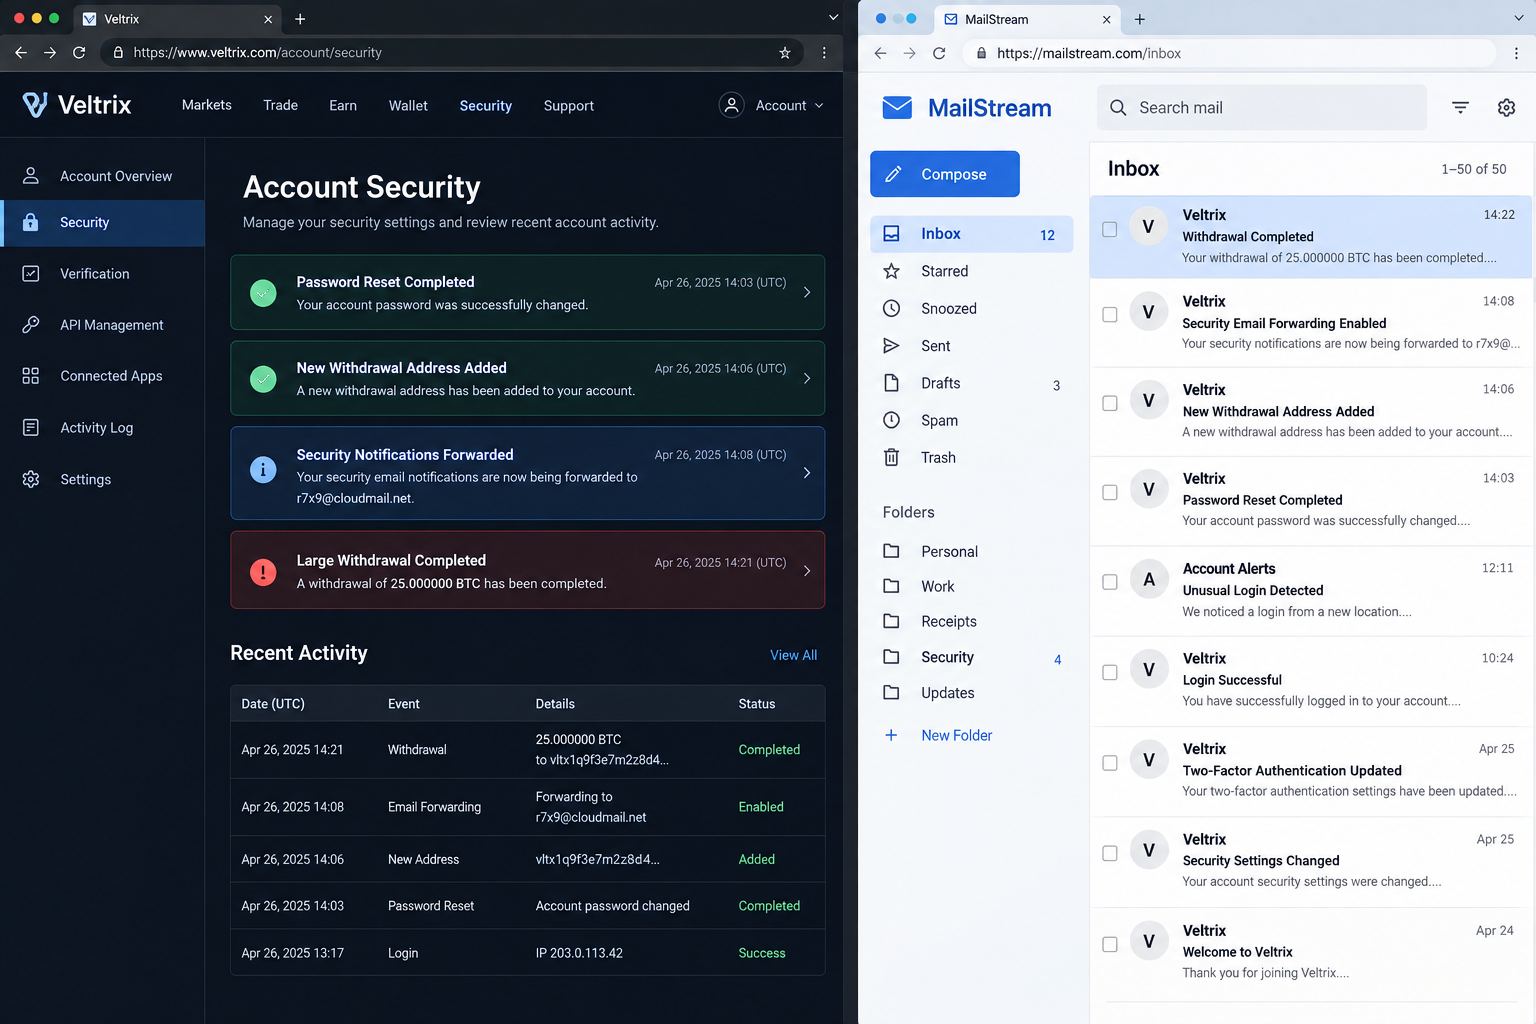1536x1024 pixels.
Task: Check the Unusual Login Detected email
Action: (x=1110, y=582)
